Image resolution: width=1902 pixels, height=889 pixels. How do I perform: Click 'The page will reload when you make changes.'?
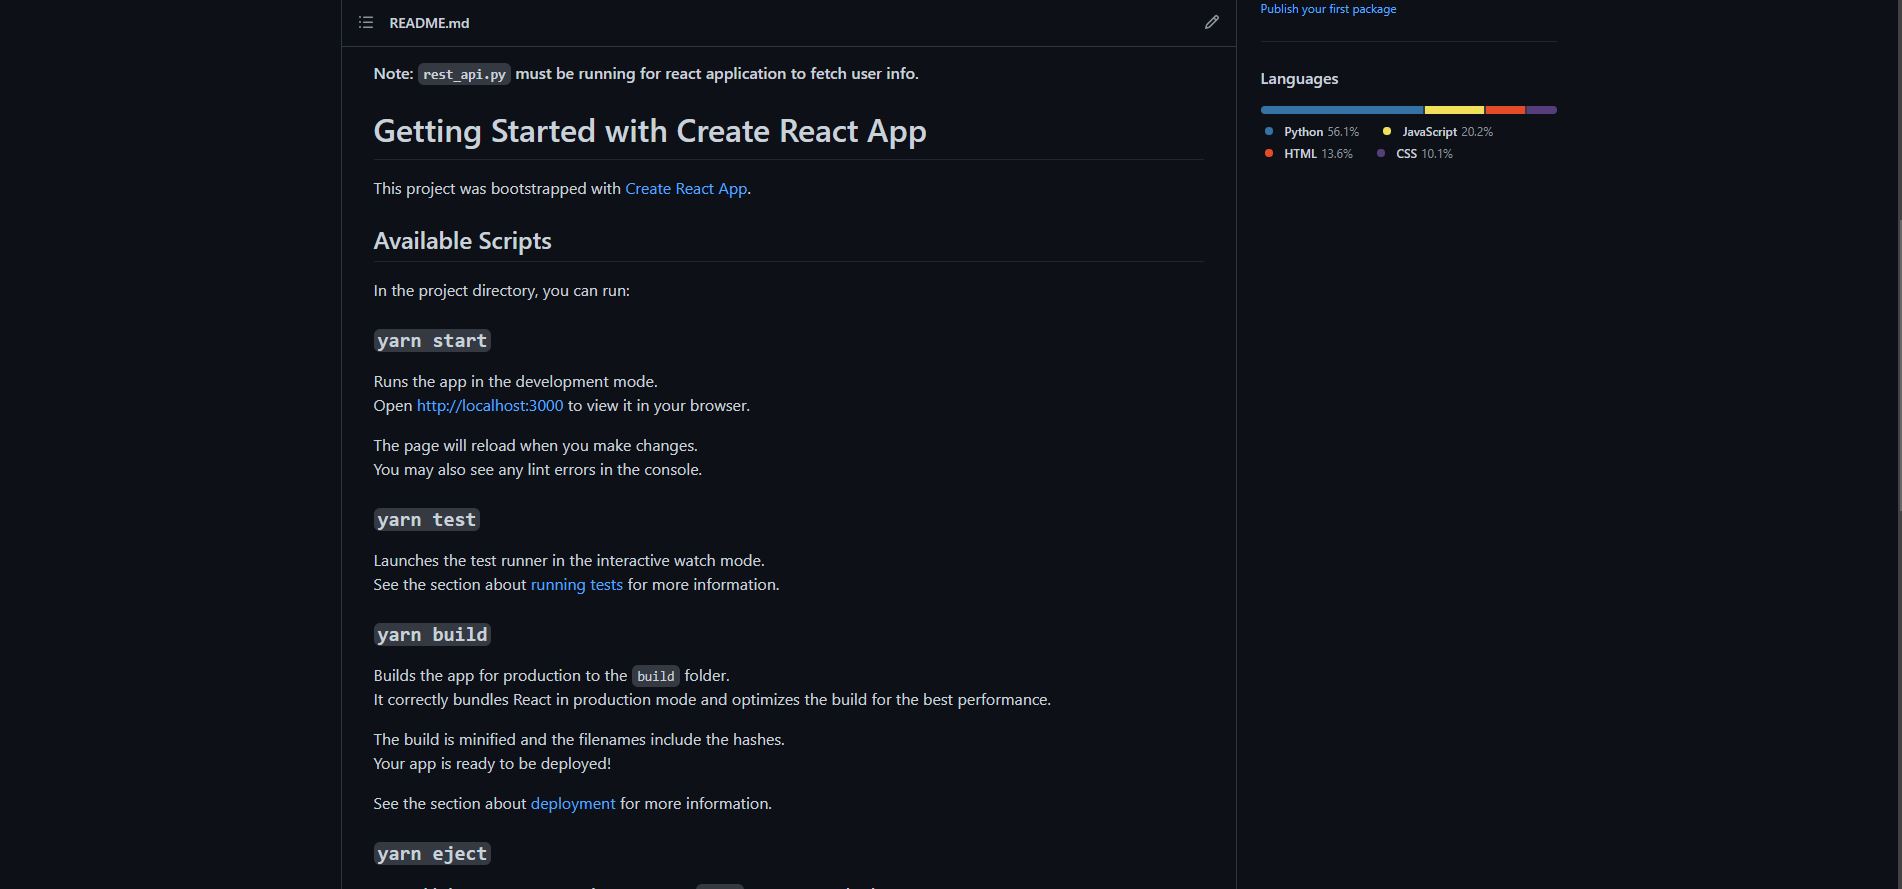pyautogui.click(x=535, y=445)
